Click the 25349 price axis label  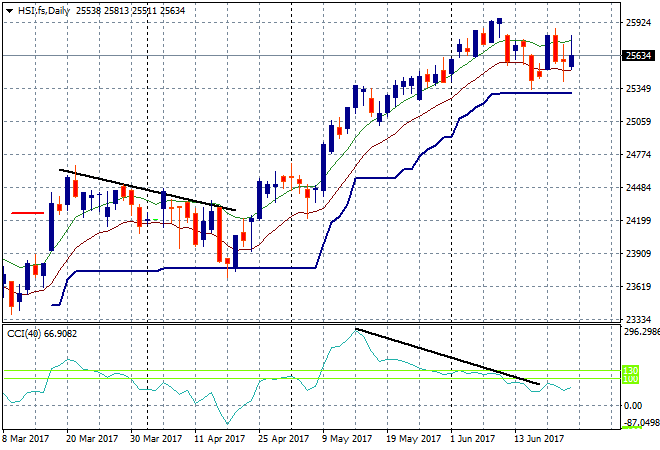638,88
